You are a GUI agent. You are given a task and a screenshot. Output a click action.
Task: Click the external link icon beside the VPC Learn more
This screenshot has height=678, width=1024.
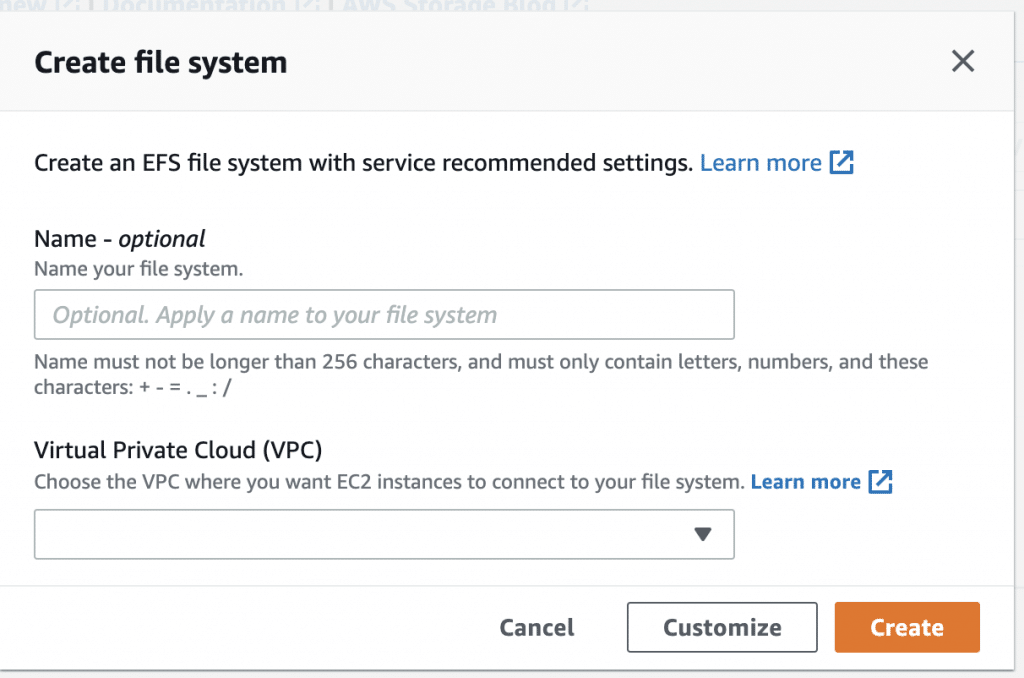tap(881, 482)
